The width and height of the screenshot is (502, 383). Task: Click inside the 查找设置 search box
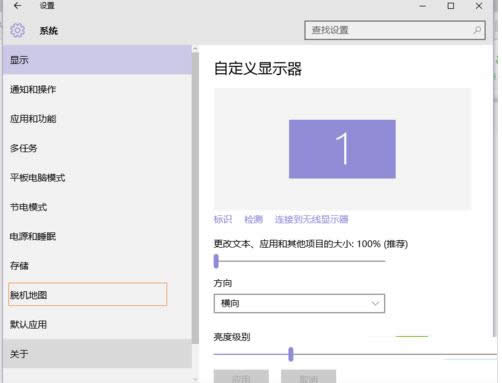click(x=395, y=30)
